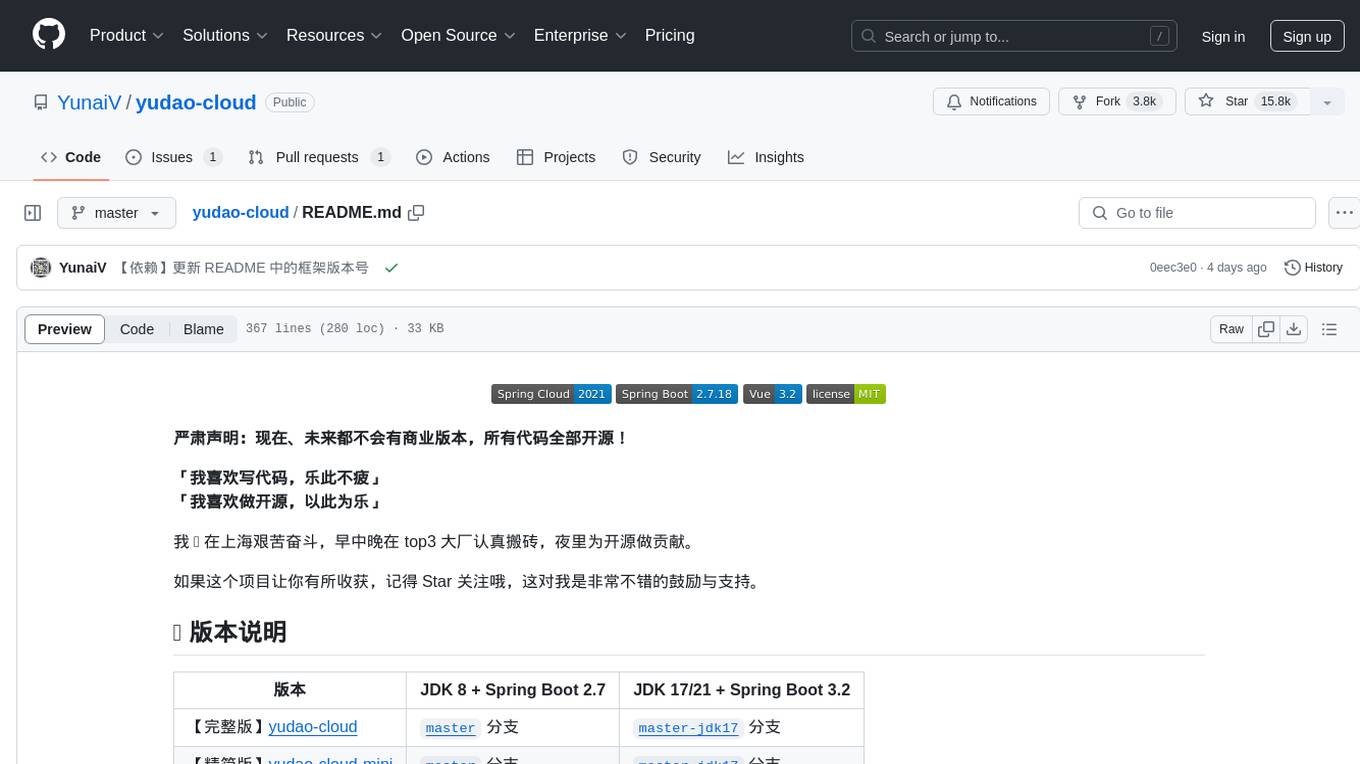The image size is (1360, 764).
Task: Open the YunaiV commit author link
Action: click(83, 268)
